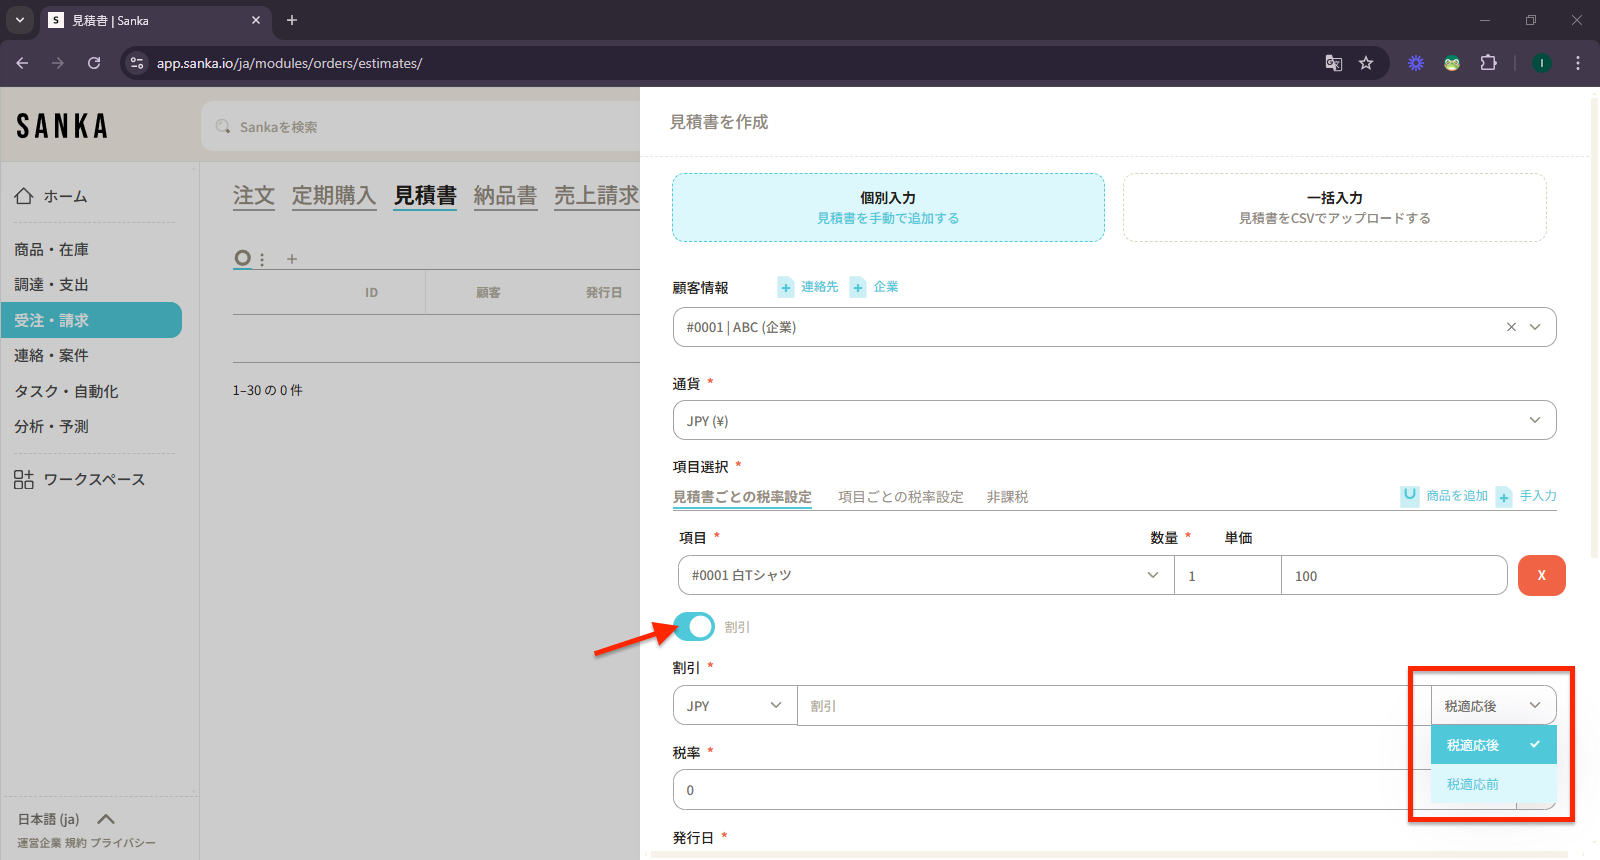Expand the currency JPY dropdown
1600x860 pixels.
pos(1114,420)
